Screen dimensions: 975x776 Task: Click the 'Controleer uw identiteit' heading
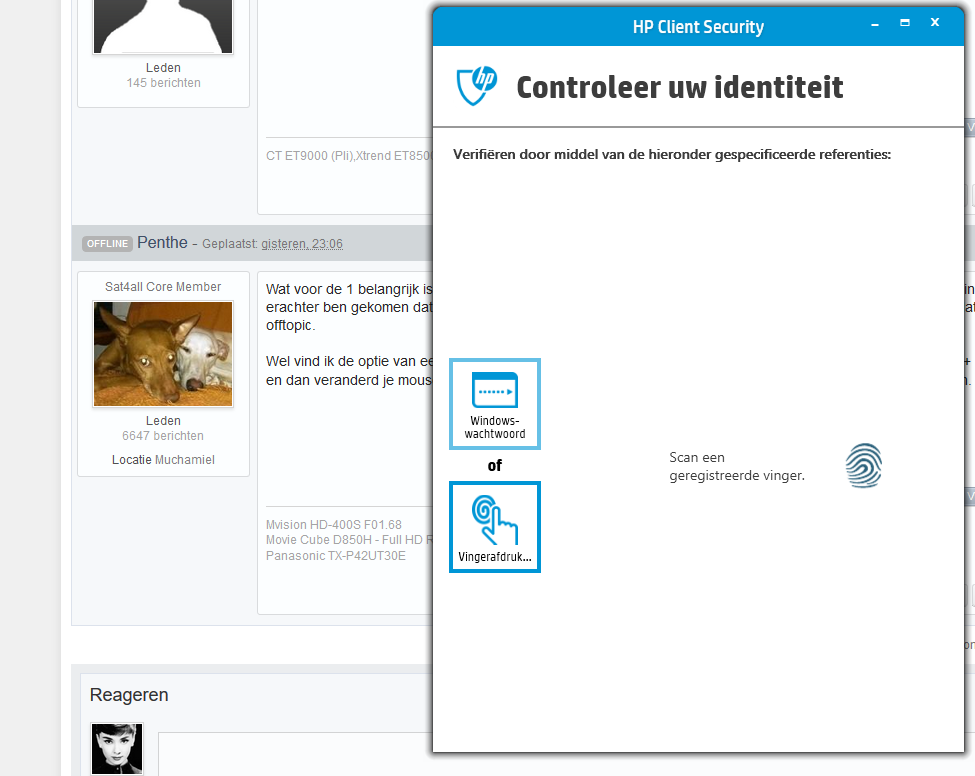[x=680, y=87]
